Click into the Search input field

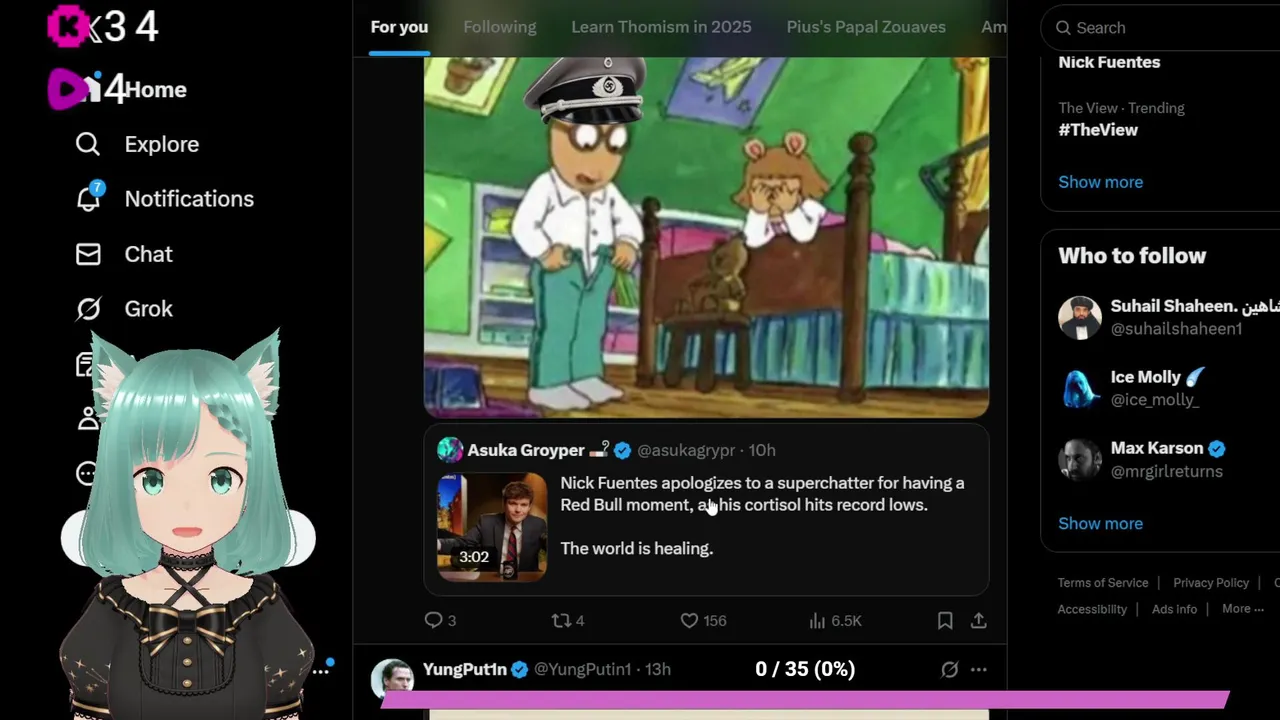(1165, 28)
